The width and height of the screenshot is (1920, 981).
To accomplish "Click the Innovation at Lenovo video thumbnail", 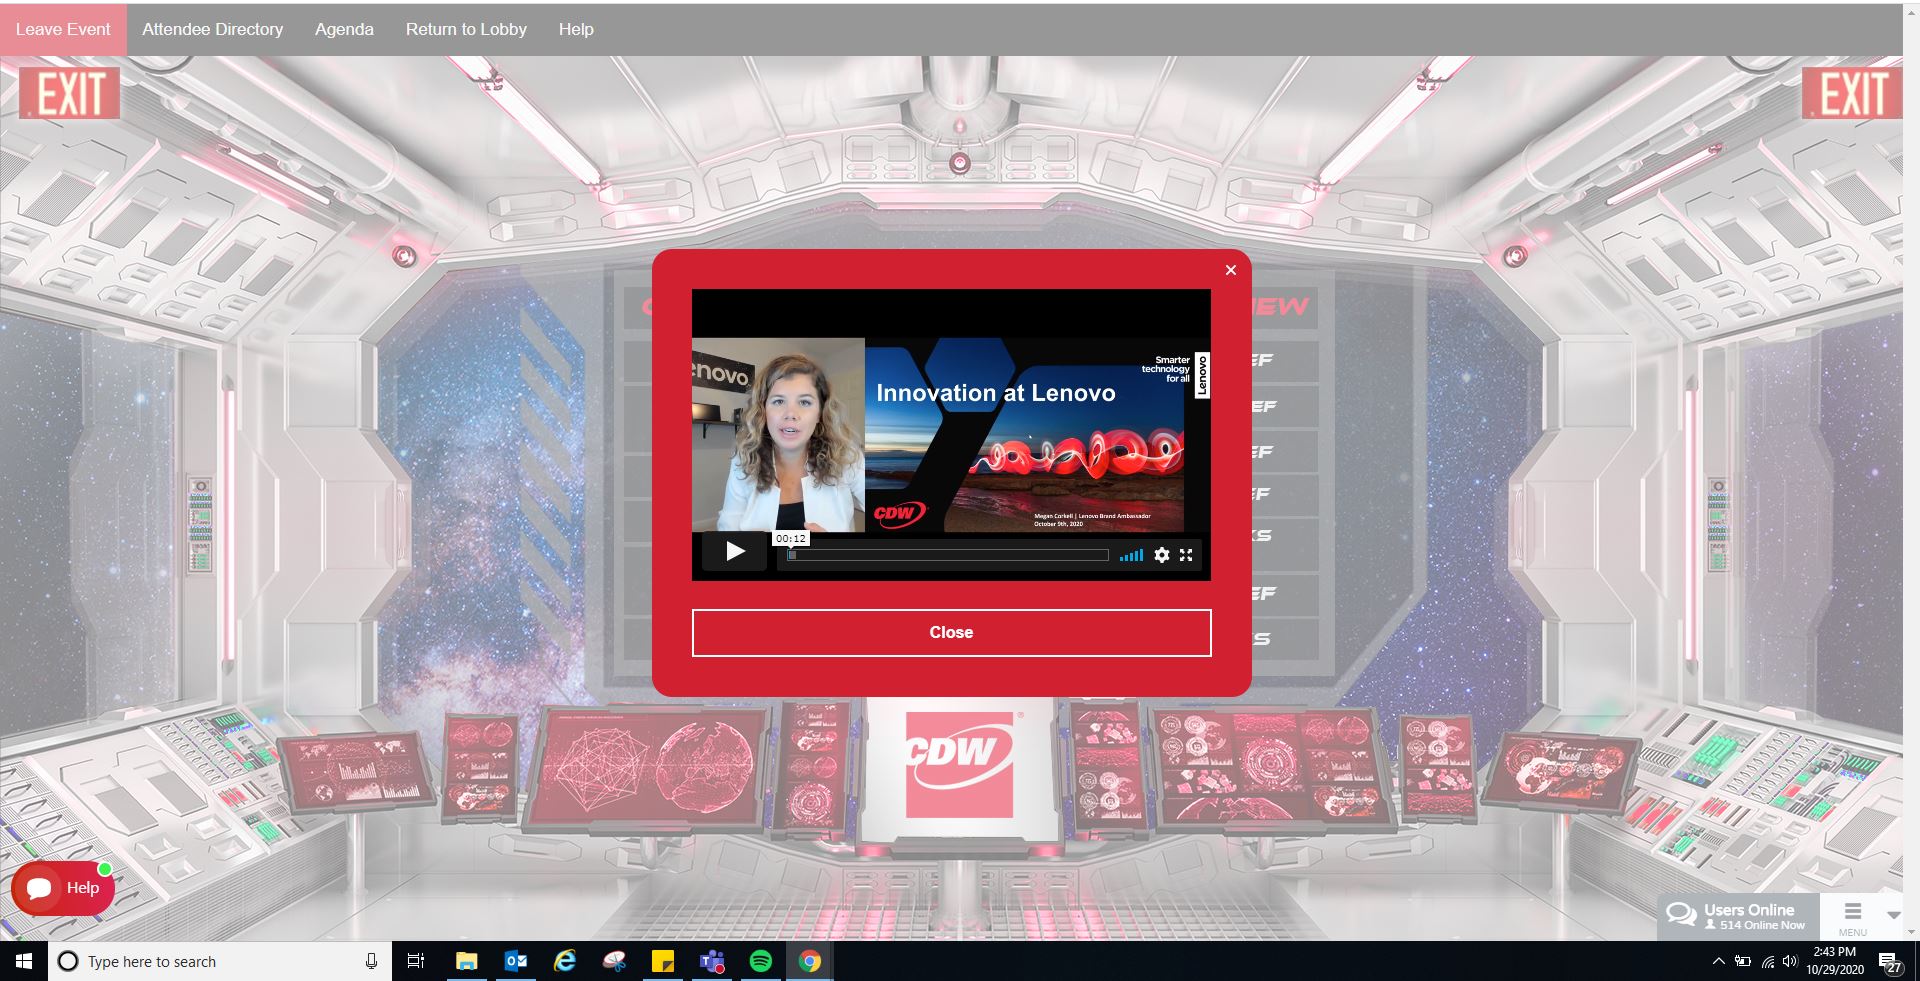I will pyautogui.click(x=951, y=434).
